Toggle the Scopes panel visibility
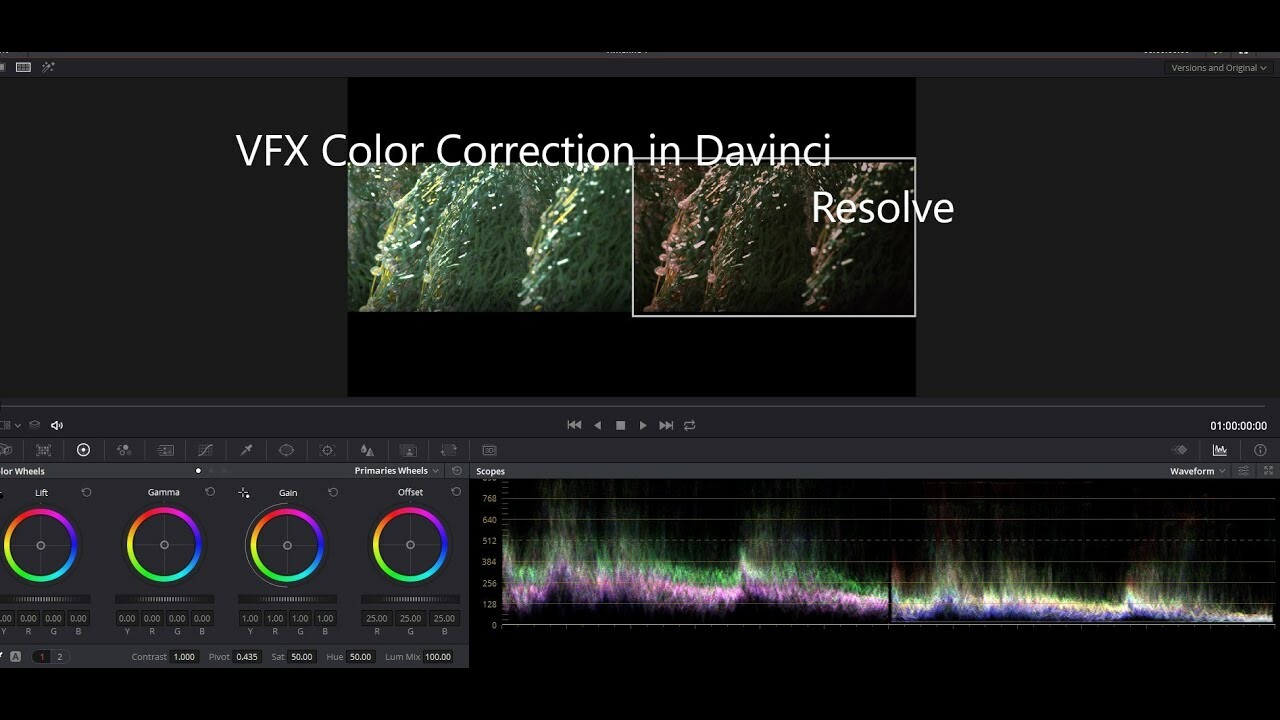Screen dimensions: 1280x720 click(1220, 450)
